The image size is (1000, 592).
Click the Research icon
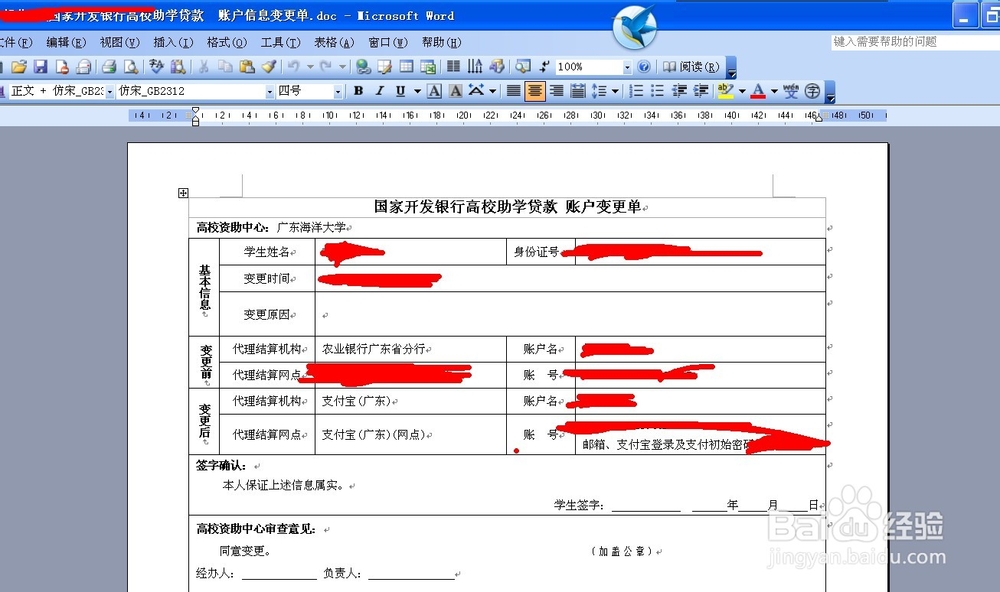click(x=178, y=66)
